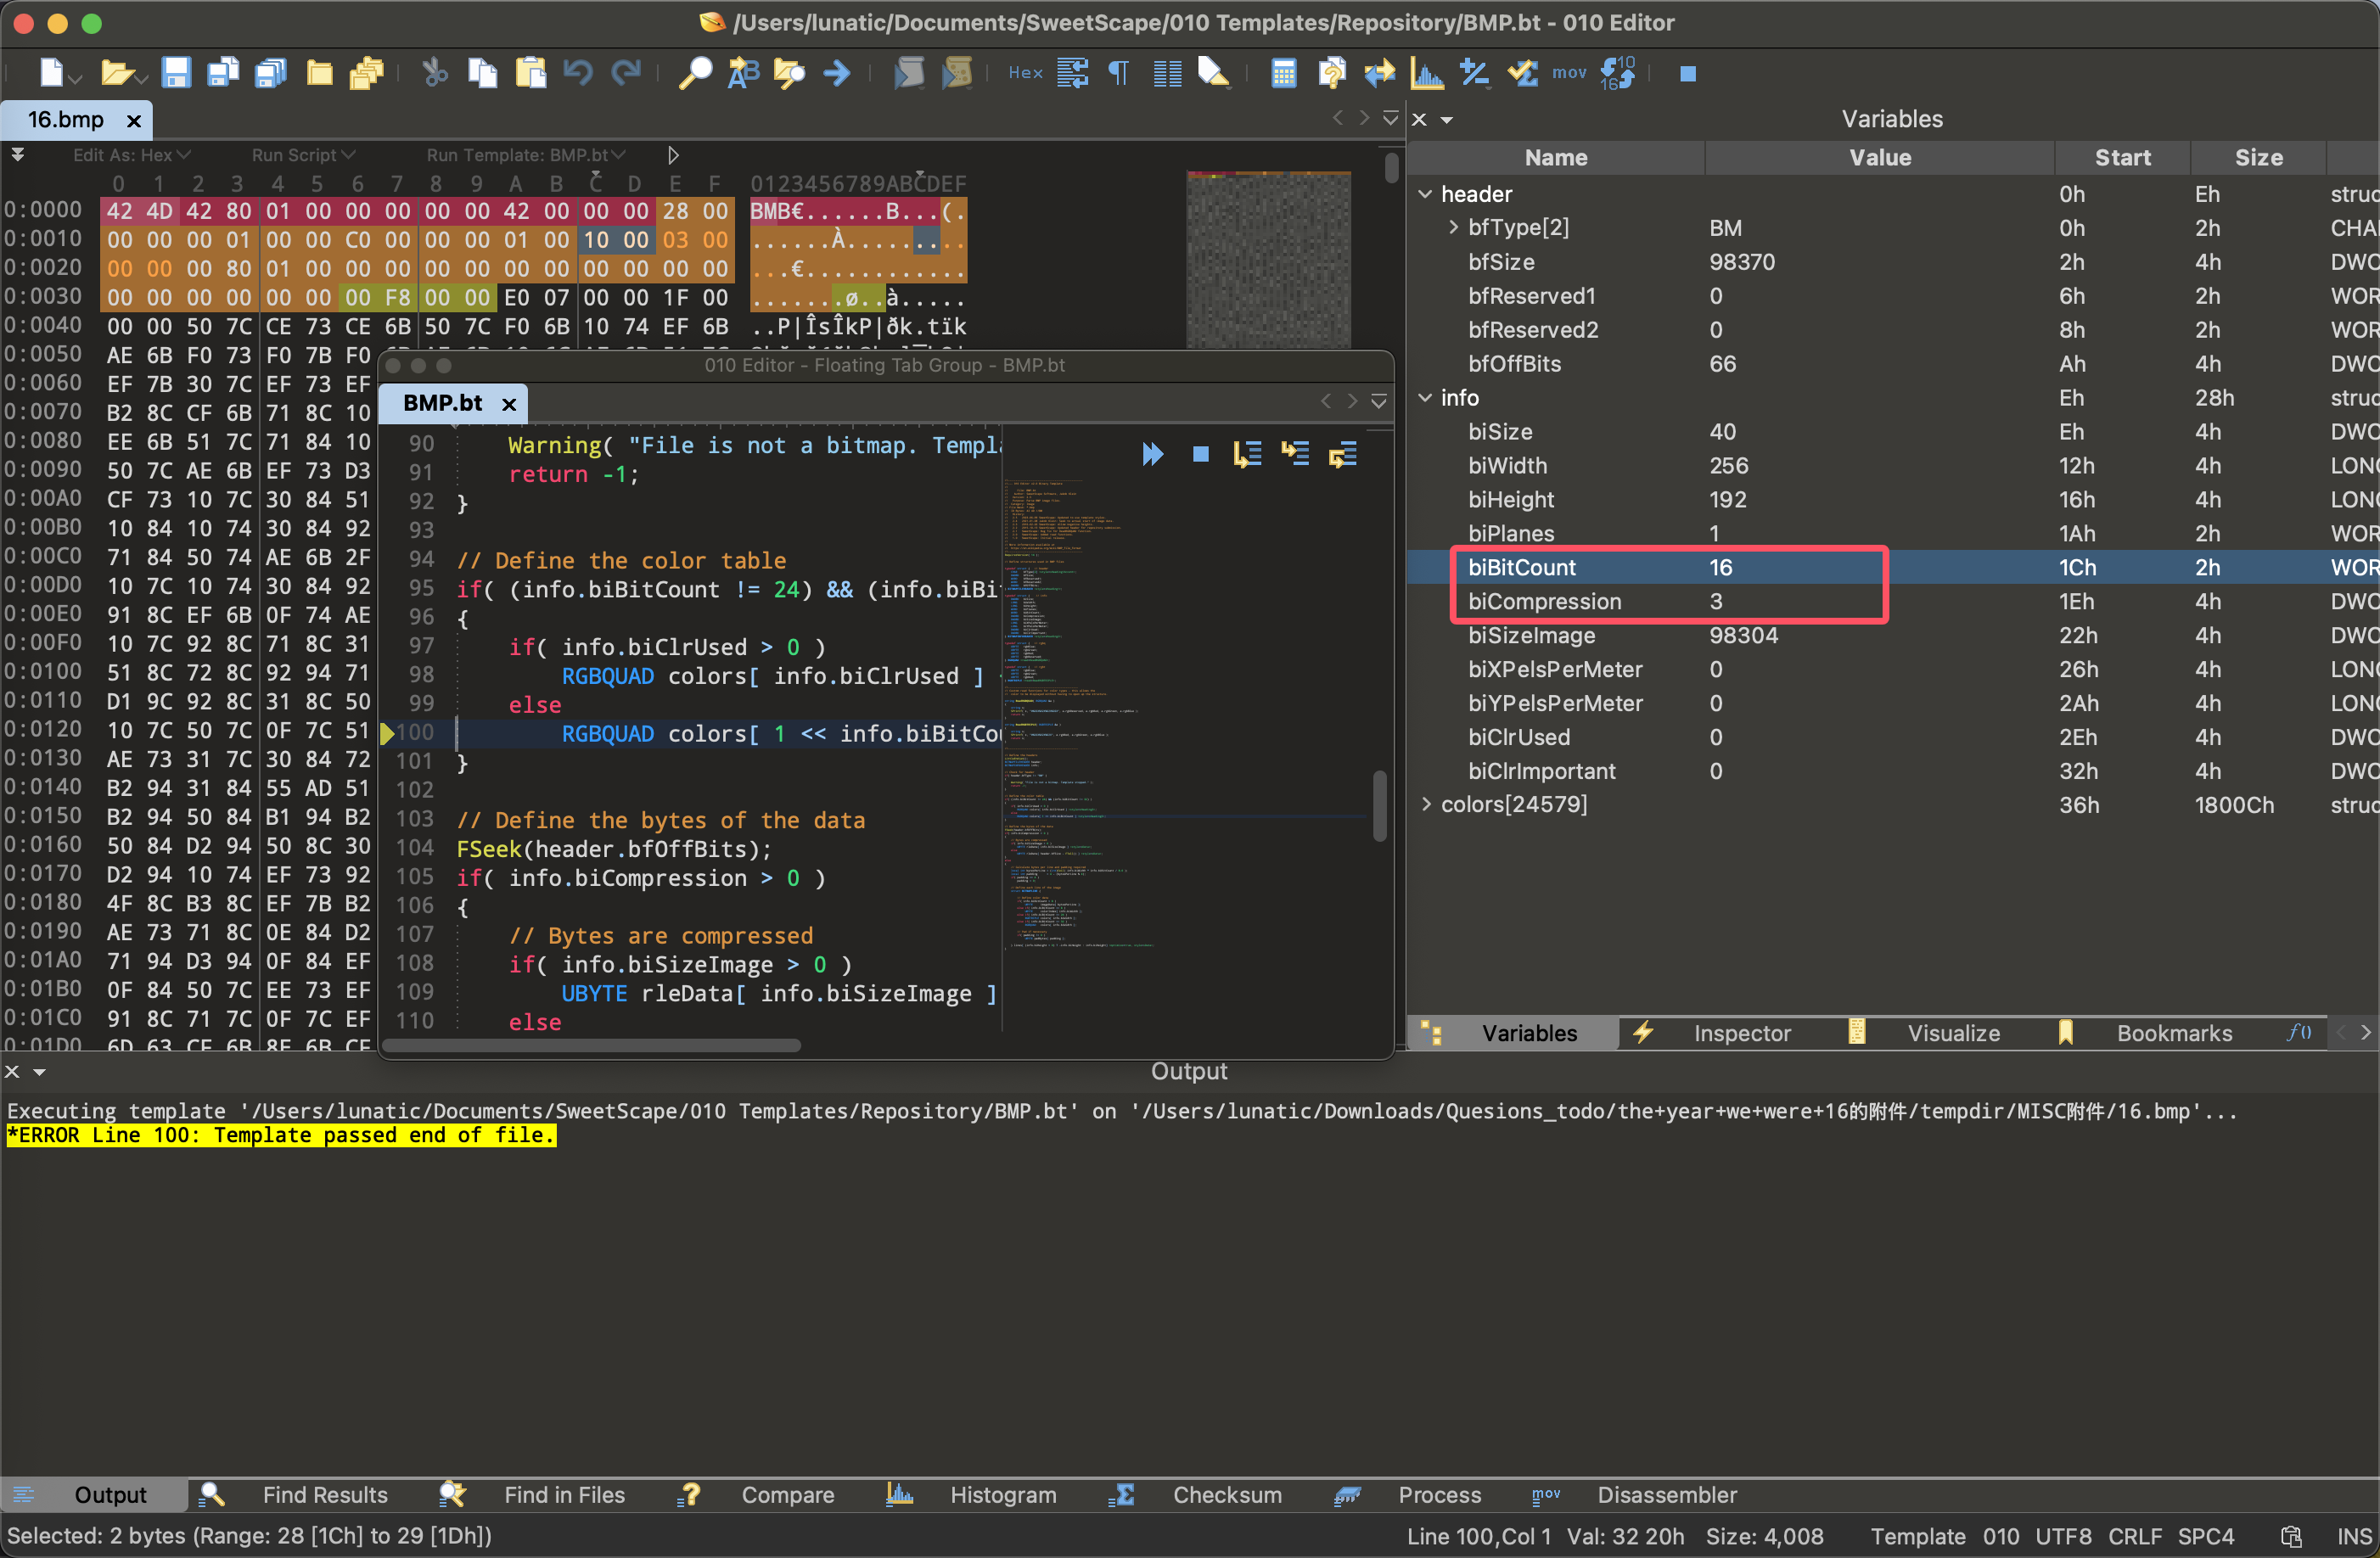
Task: Open the Edit As: Hex dropdown
Action: coord(131,155)
